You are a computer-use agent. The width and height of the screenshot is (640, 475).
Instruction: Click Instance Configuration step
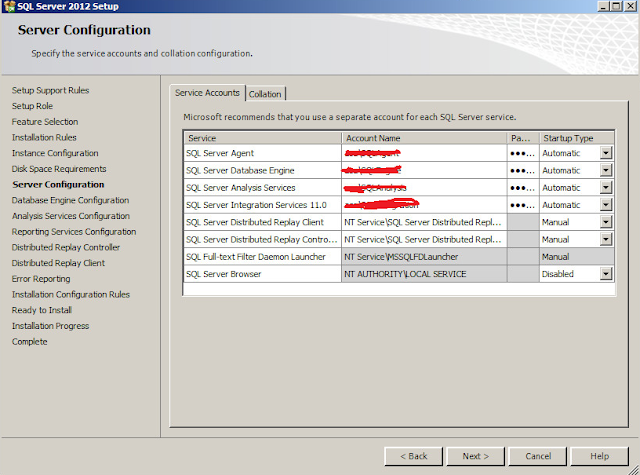(55, 153)
